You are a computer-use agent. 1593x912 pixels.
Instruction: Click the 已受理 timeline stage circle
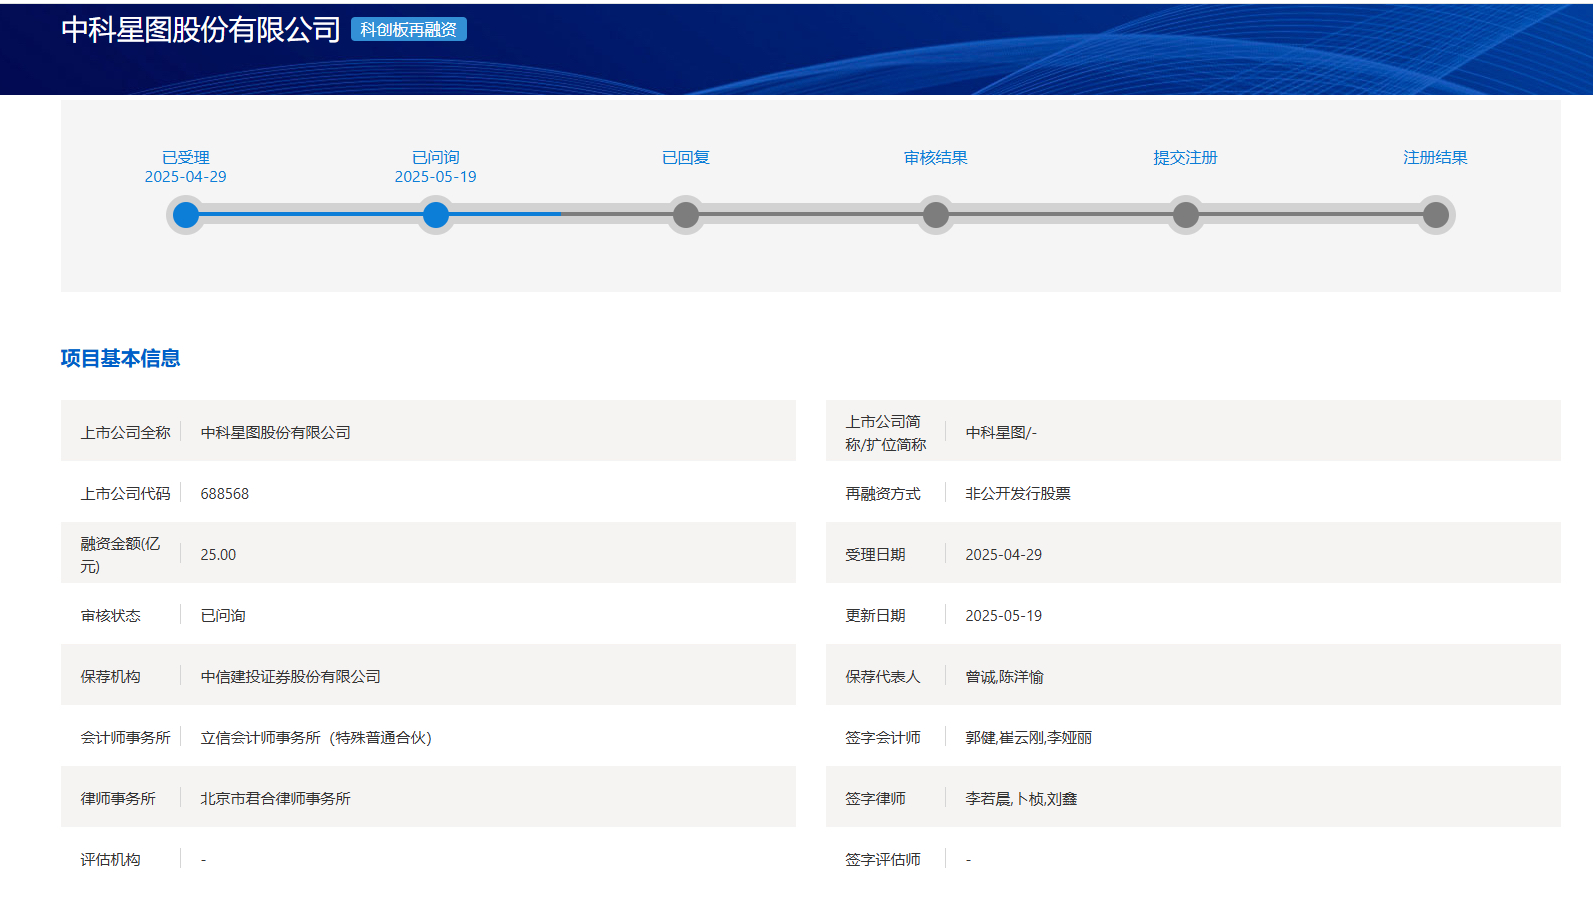(186, 215)
